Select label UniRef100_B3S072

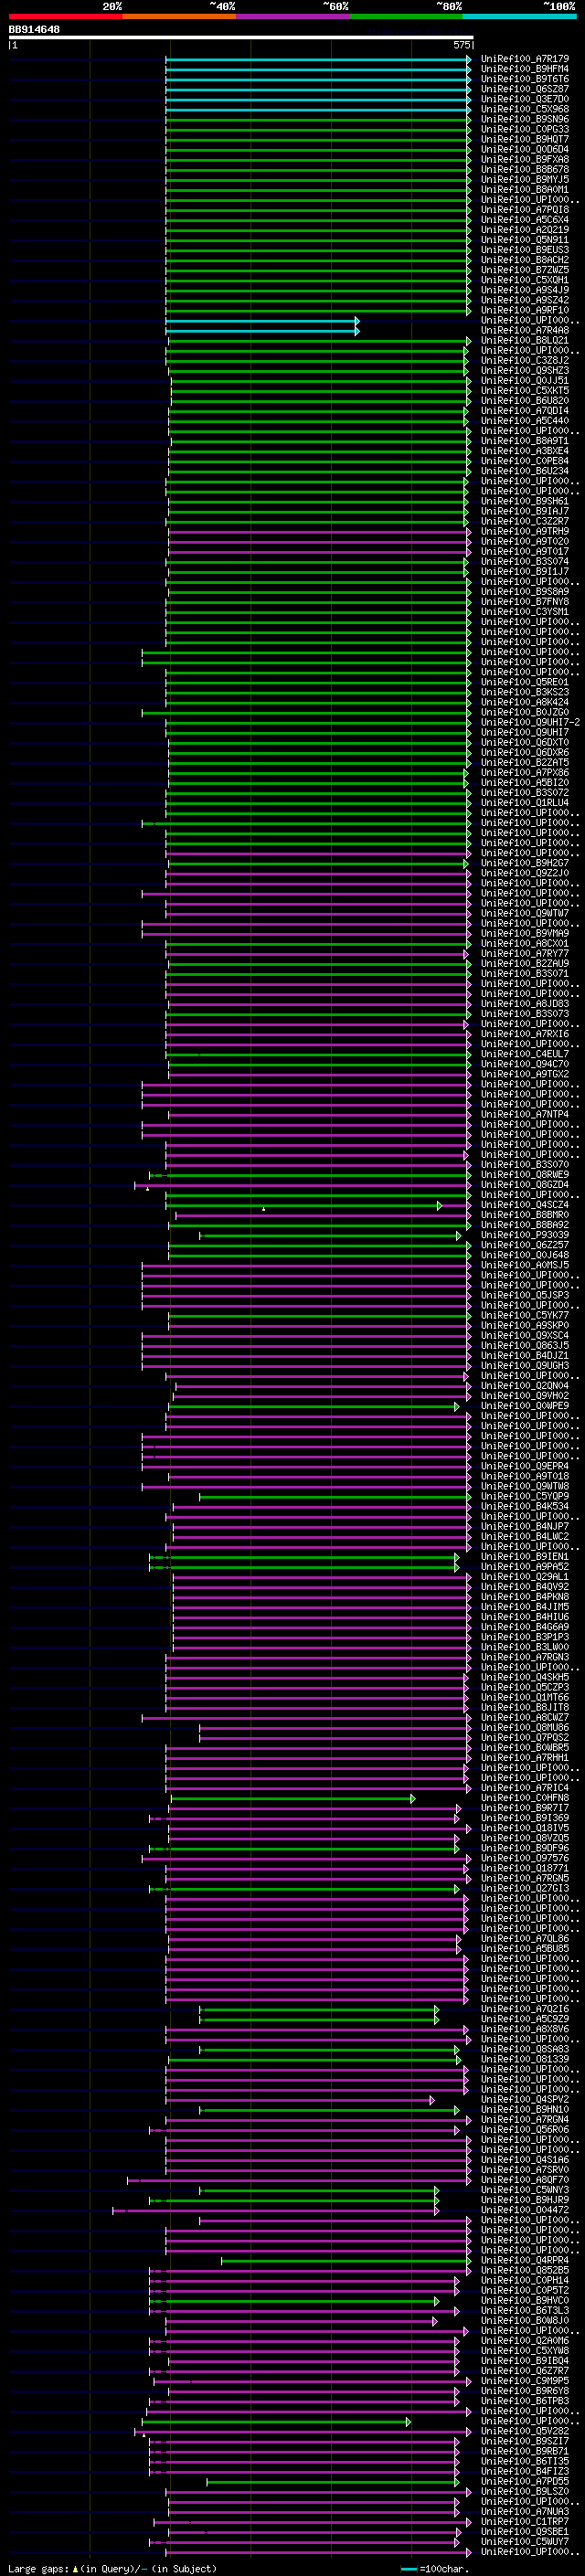[525, 793]
